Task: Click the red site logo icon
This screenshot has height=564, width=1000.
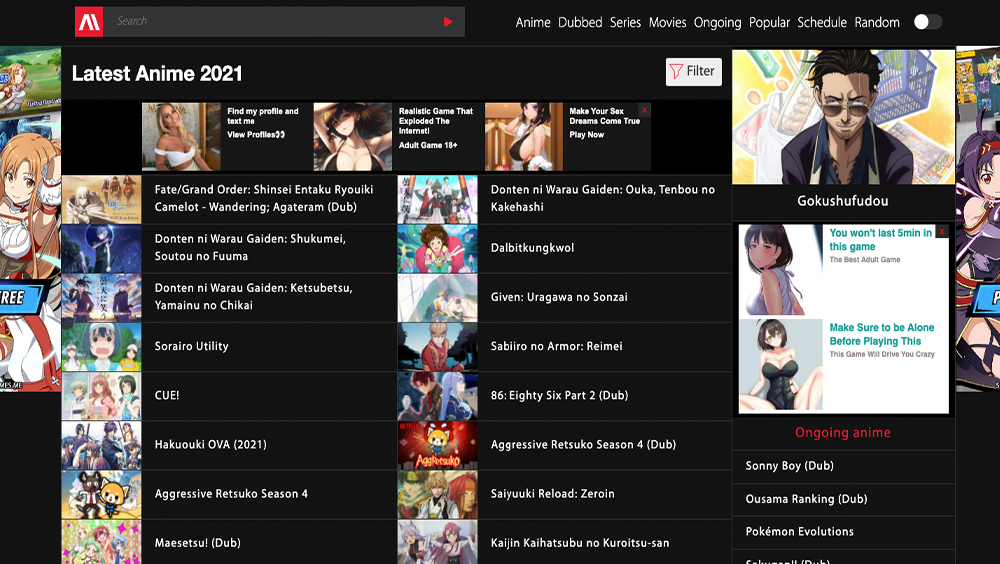Action: tap(89, 22)
